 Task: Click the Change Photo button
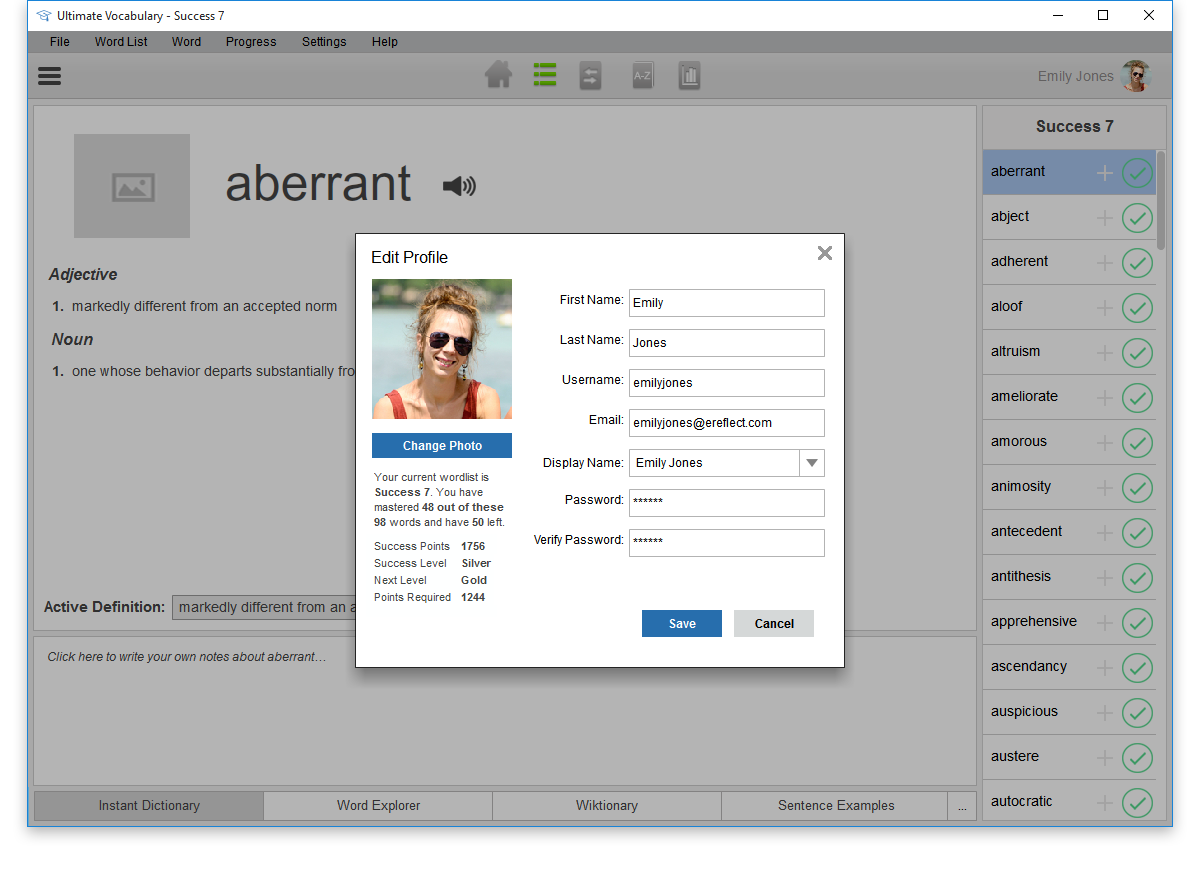tap(442, 446)
